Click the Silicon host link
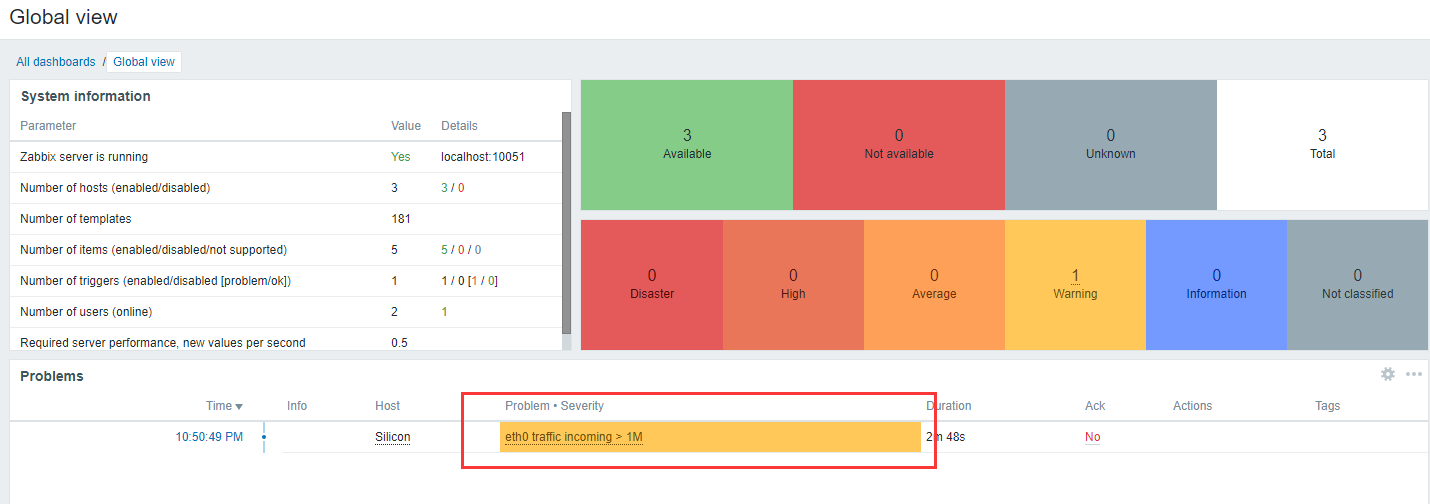This screenshot has height=504, width=1430. coord(392,437)
